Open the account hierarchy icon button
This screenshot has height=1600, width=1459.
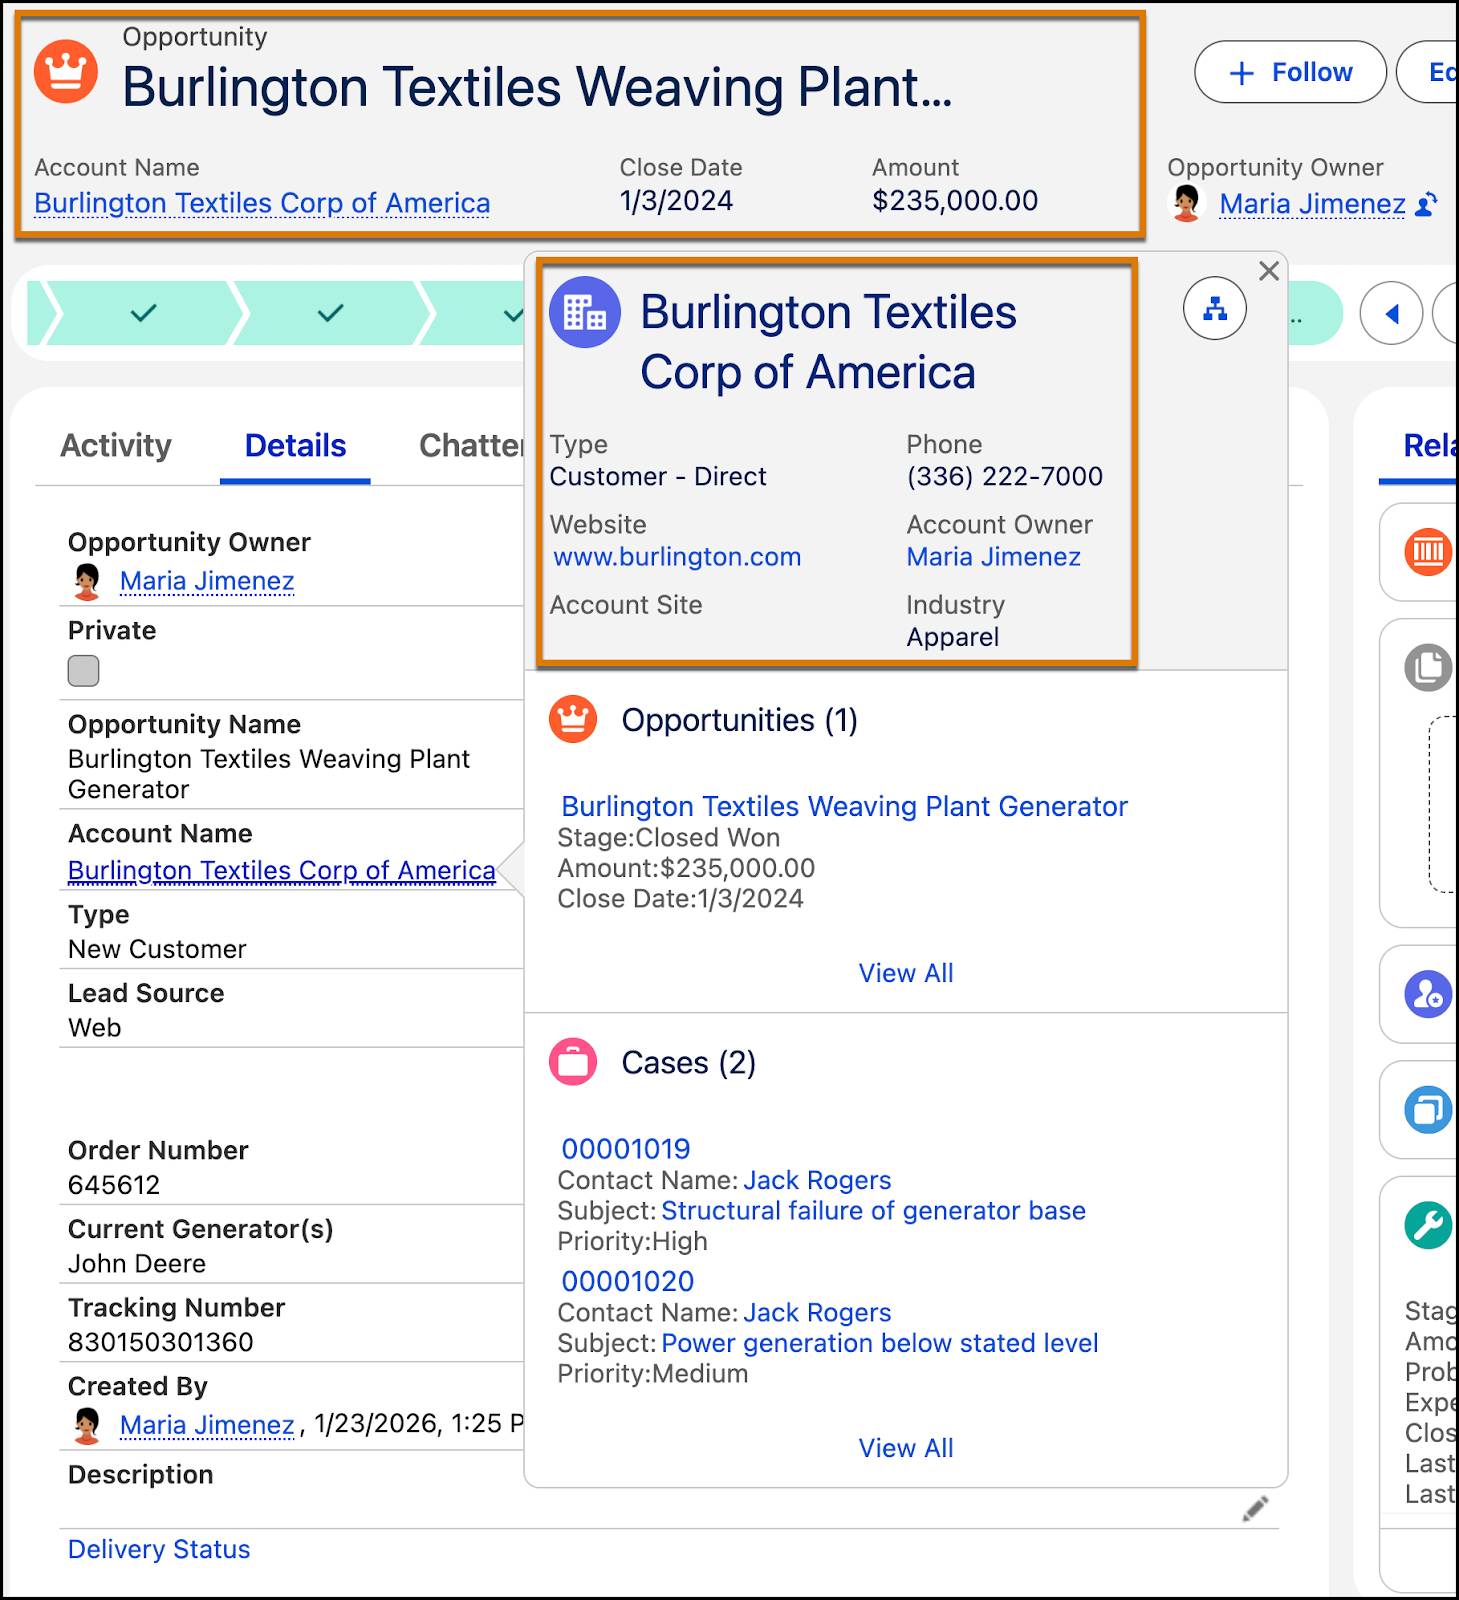click(x=1215, y=308)
